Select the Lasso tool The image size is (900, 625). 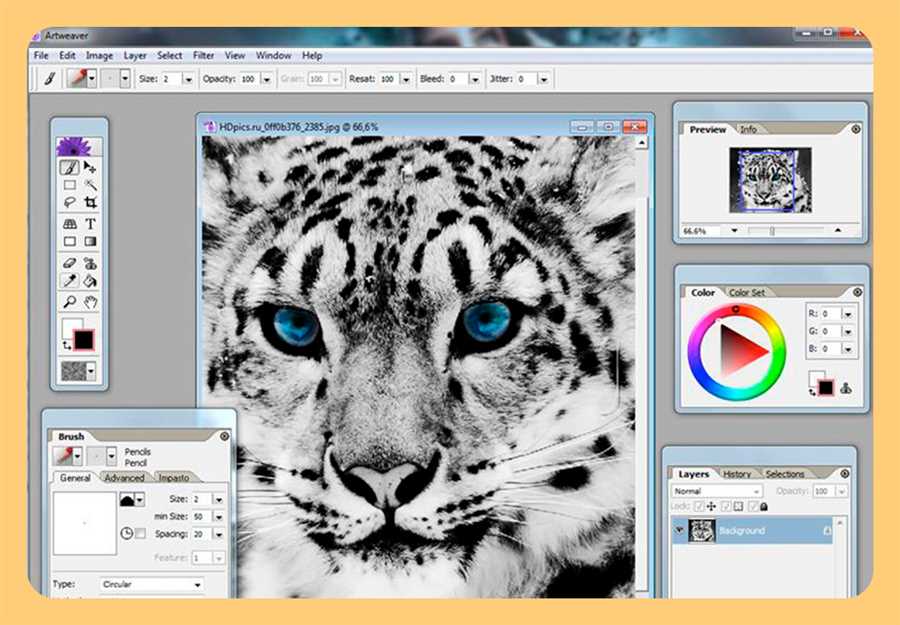69,203
